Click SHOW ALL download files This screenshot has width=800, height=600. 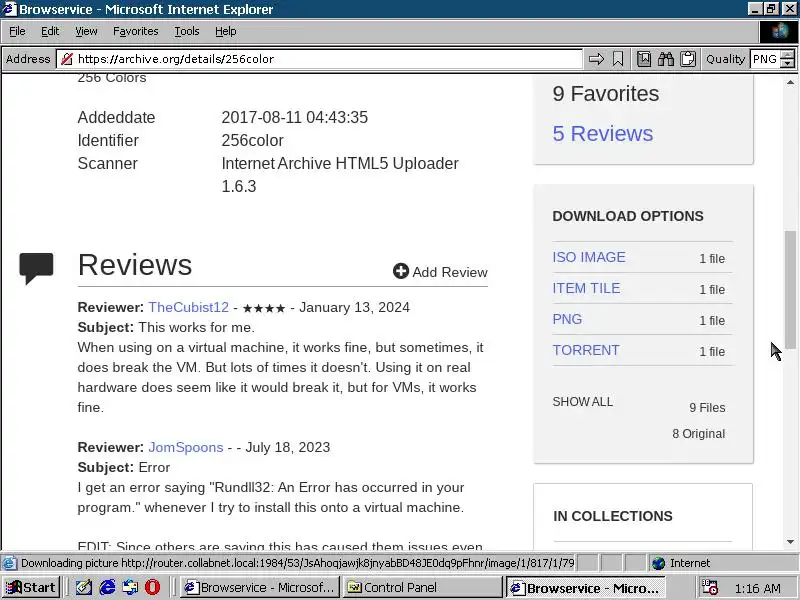583,402
